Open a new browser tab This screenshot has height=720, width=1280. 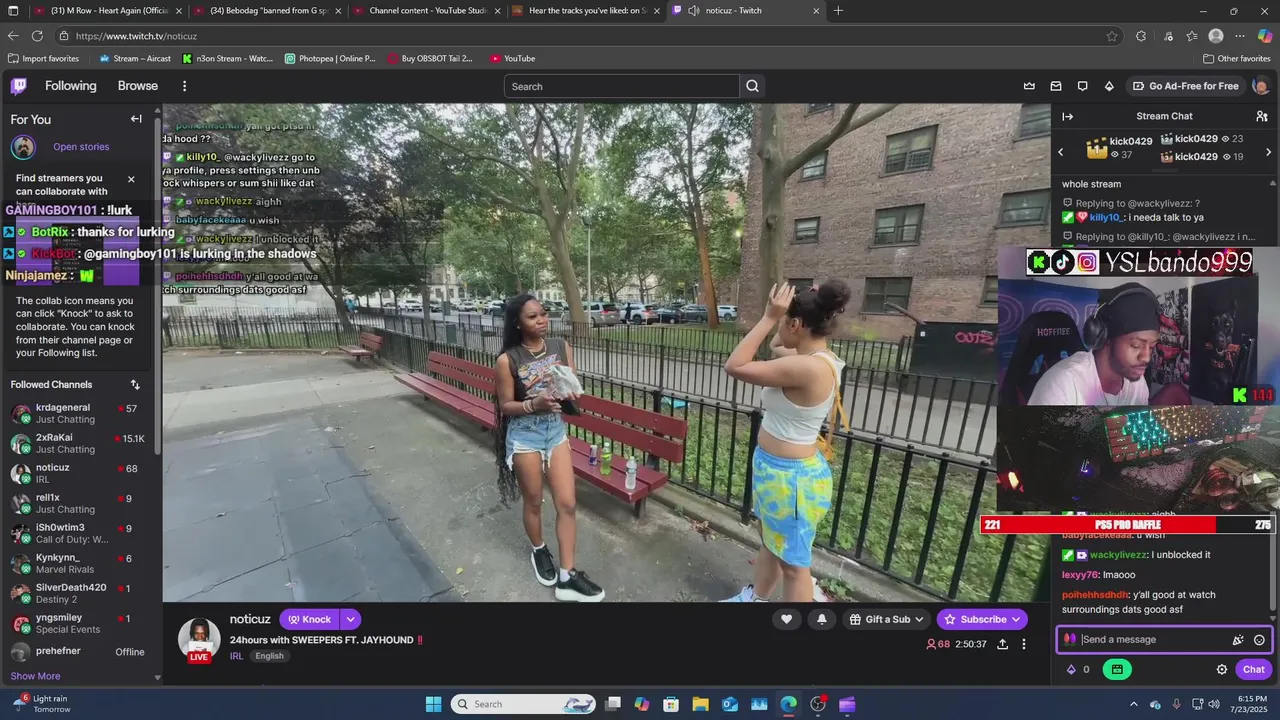pos(838,11)
